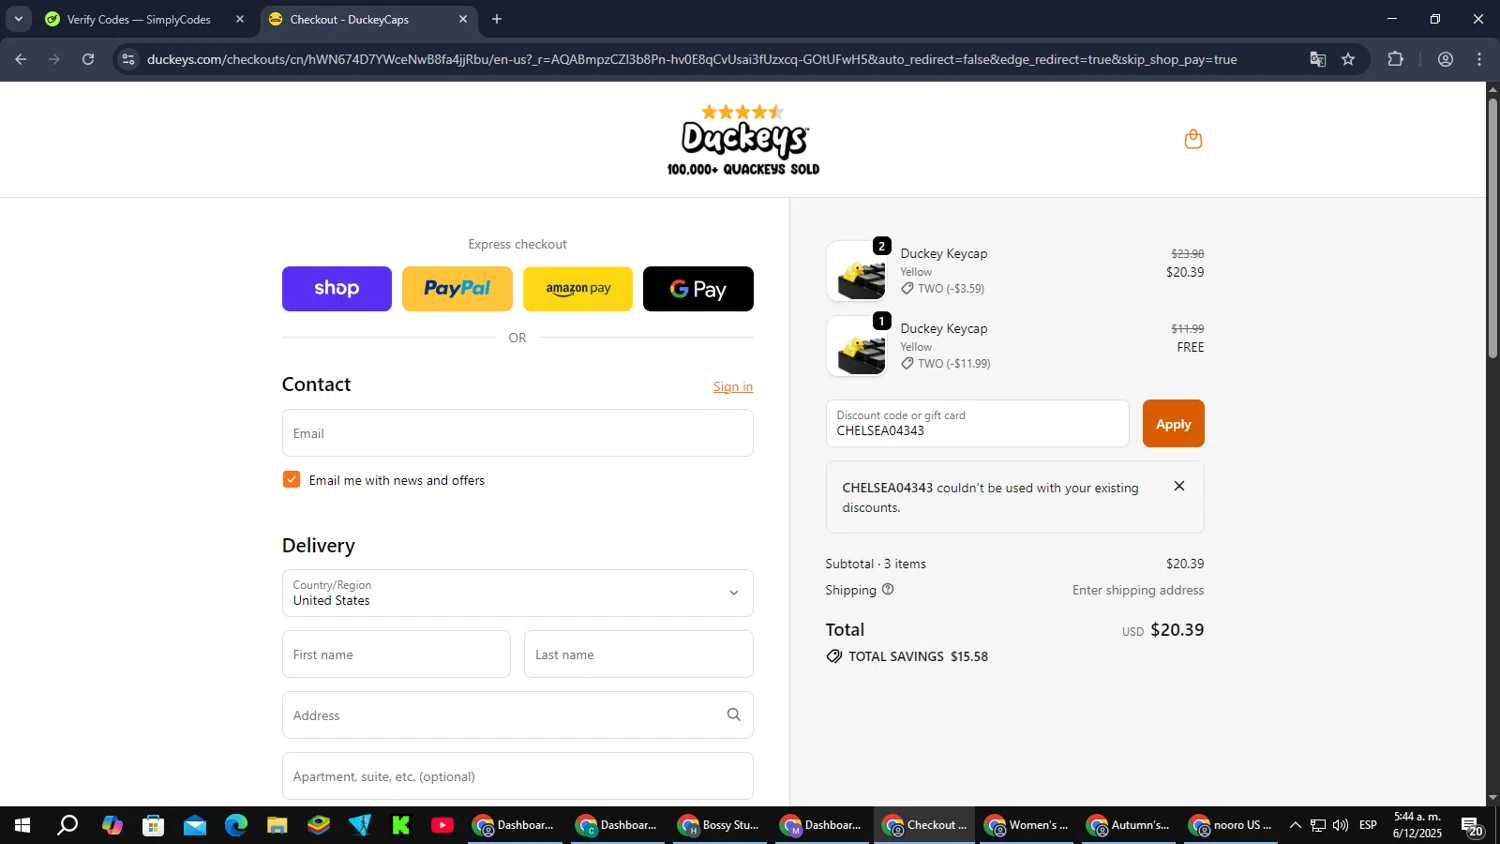This screenshot has height=844, width=1500.
Task: Click the TWO (-$3.59) discount tag
Action: pyautogui.click(x=942, y=288)
